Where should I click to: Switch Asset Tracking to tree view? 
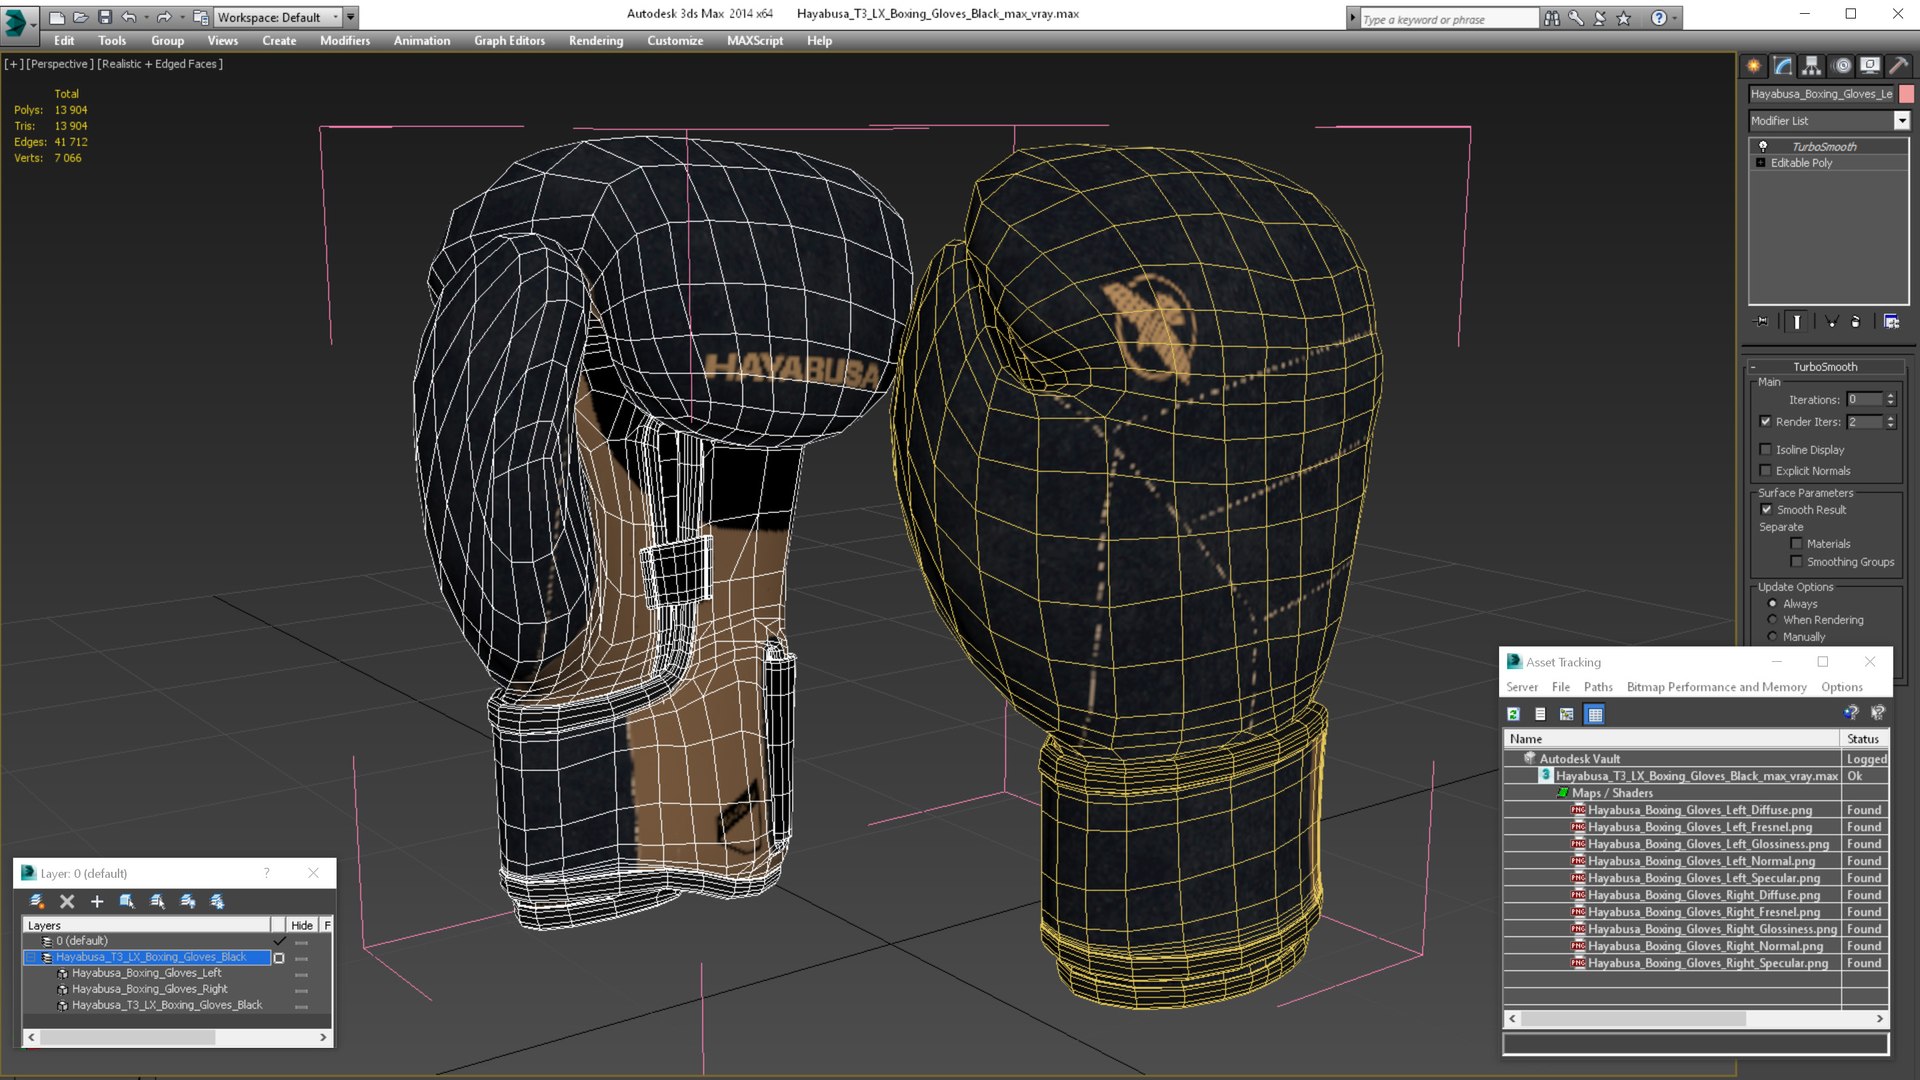[x=1567, y=714]
